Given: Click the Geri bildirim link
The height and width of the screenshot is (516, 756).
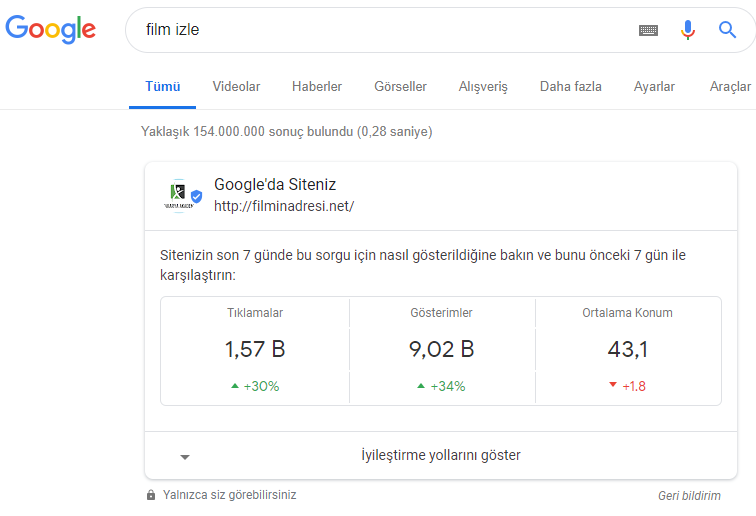Looking at the screenshot, I should [689, 496].
